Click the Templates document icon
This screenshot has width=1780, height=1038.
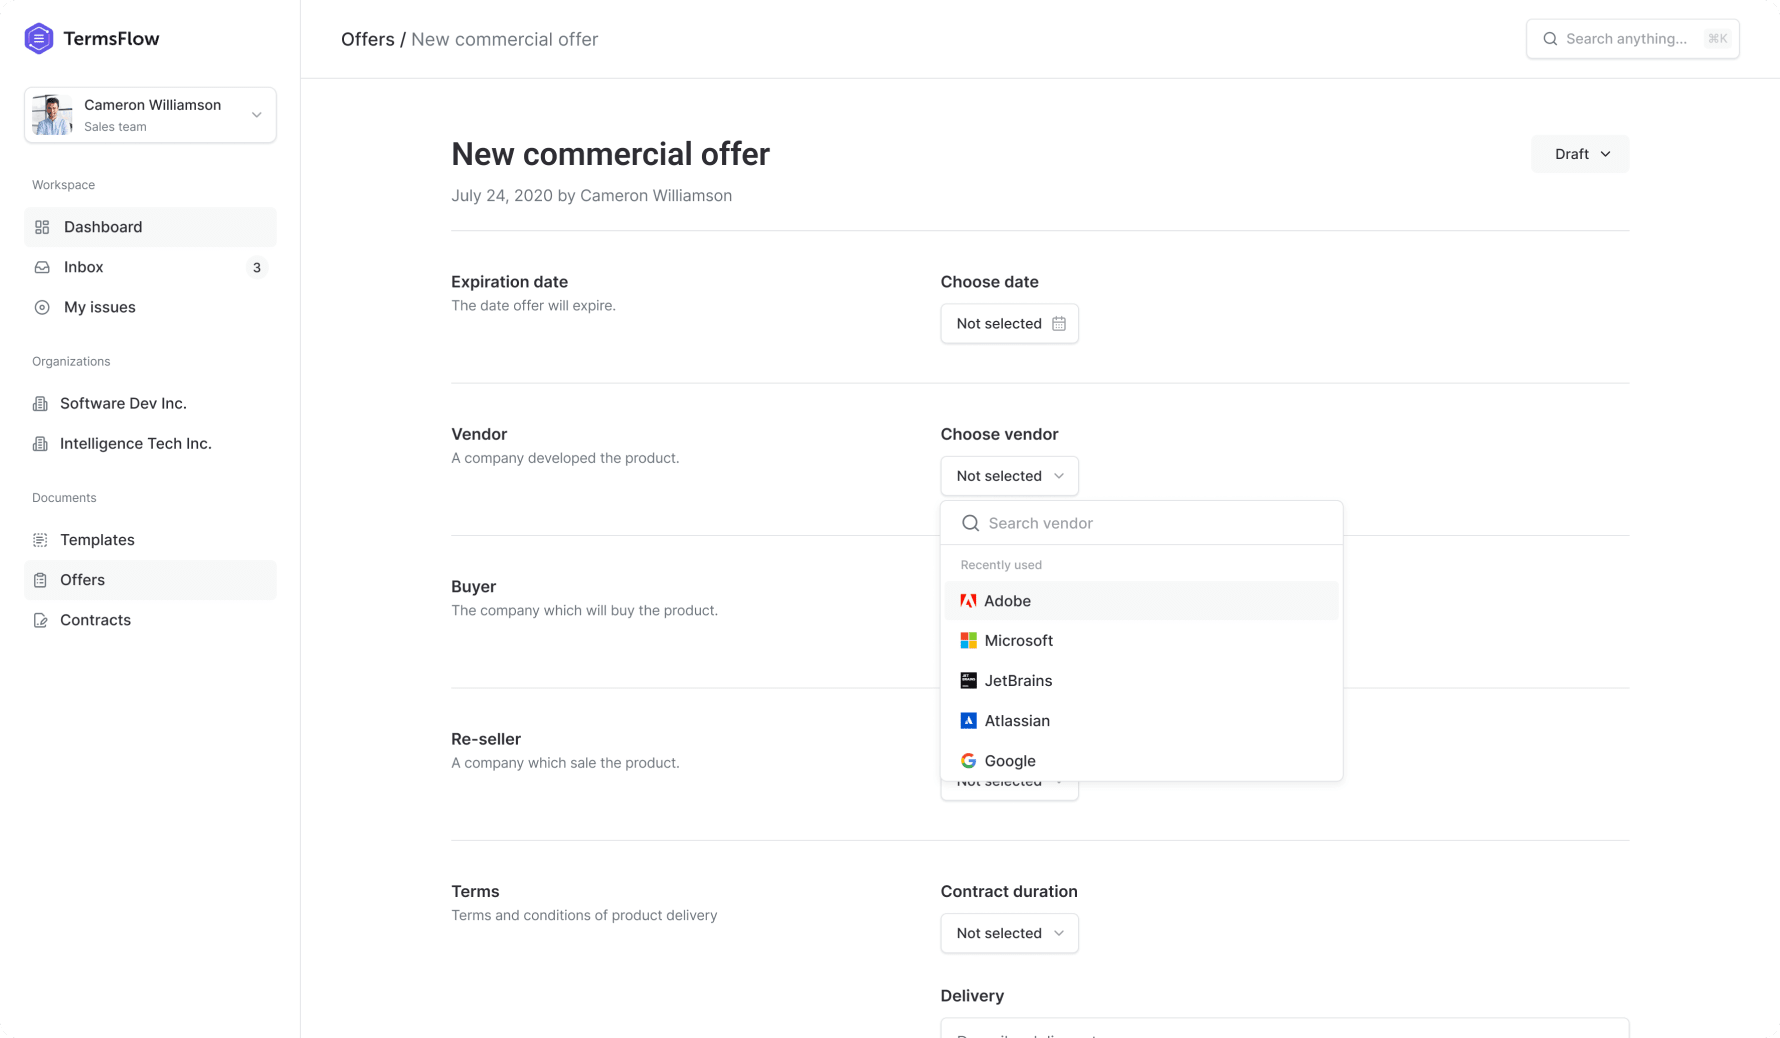click(40, 540)
